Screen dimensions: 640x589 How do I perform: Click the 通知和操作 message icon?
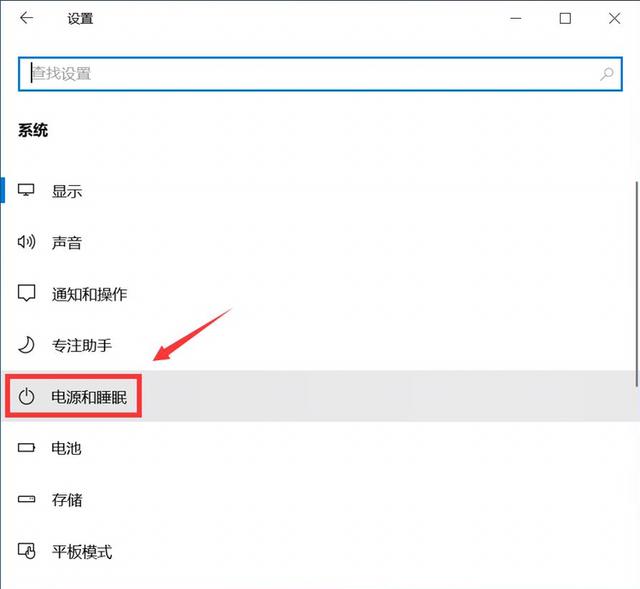(x=26, y=293)
